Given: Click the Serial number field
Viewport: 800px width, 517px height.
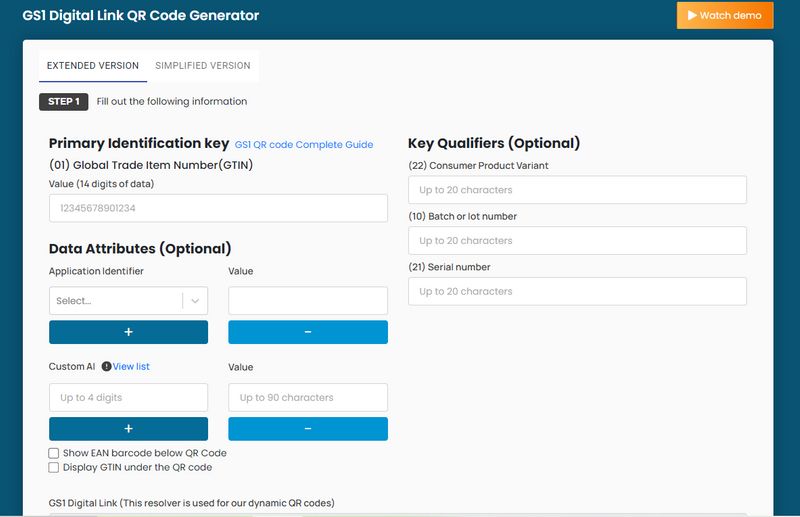Looking at the screenshot, I should pyautogui.click(x=577, y=291).
